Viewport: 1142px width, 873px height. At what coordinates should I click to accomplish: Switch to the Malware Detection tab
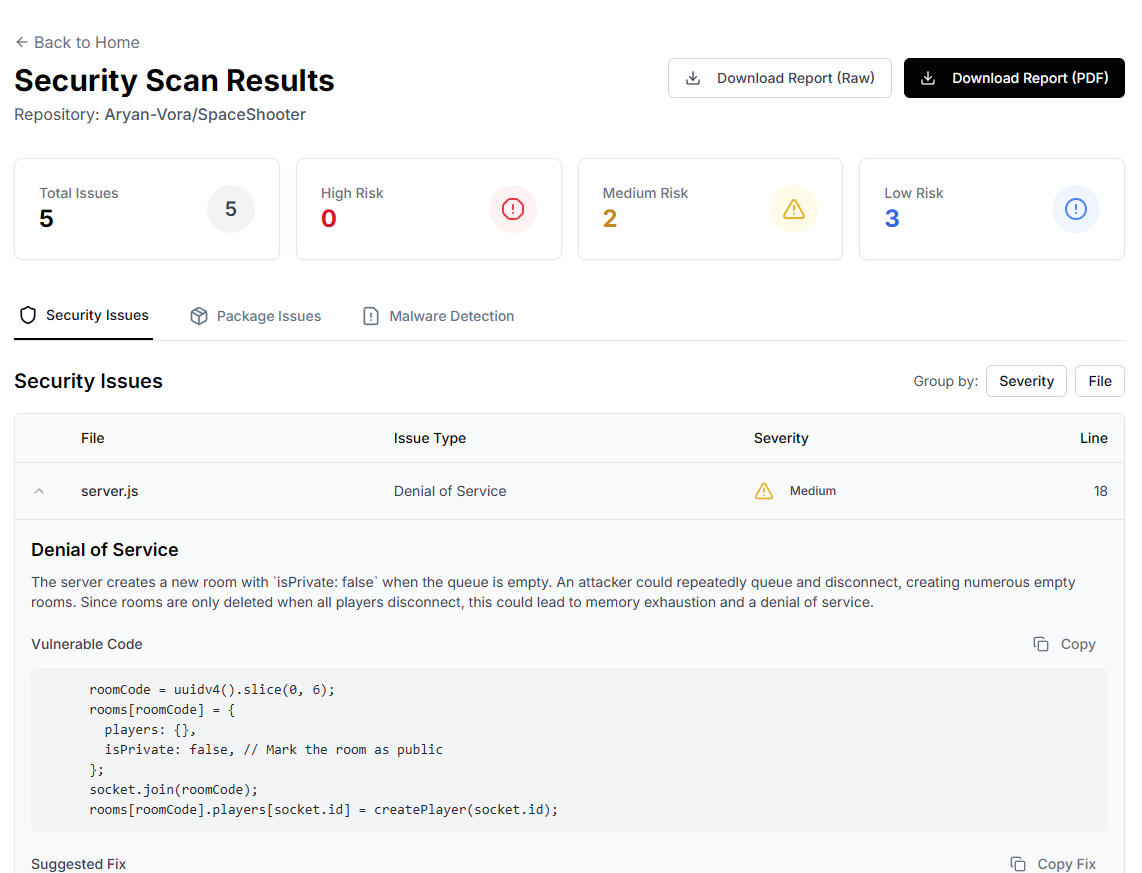438,316
